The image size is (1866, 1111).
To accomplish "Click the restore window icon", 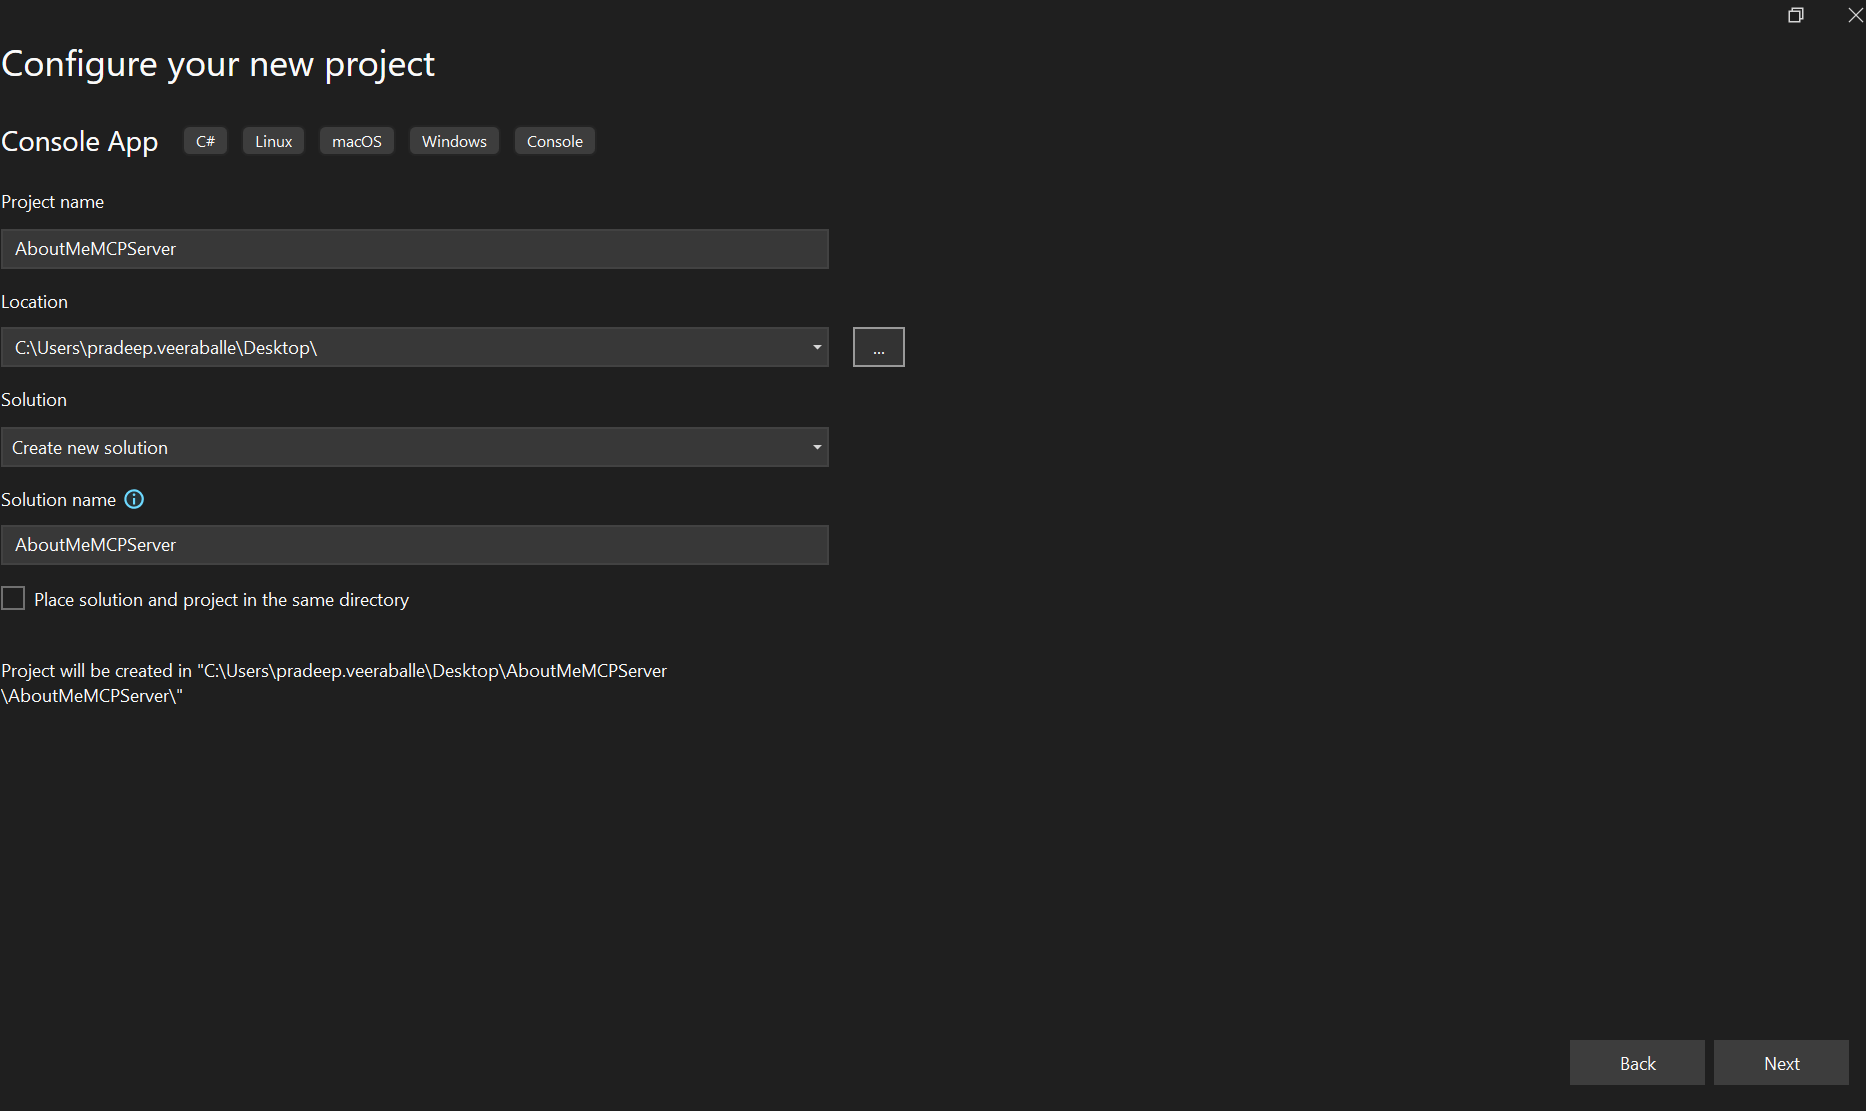I will [1796, 15].
